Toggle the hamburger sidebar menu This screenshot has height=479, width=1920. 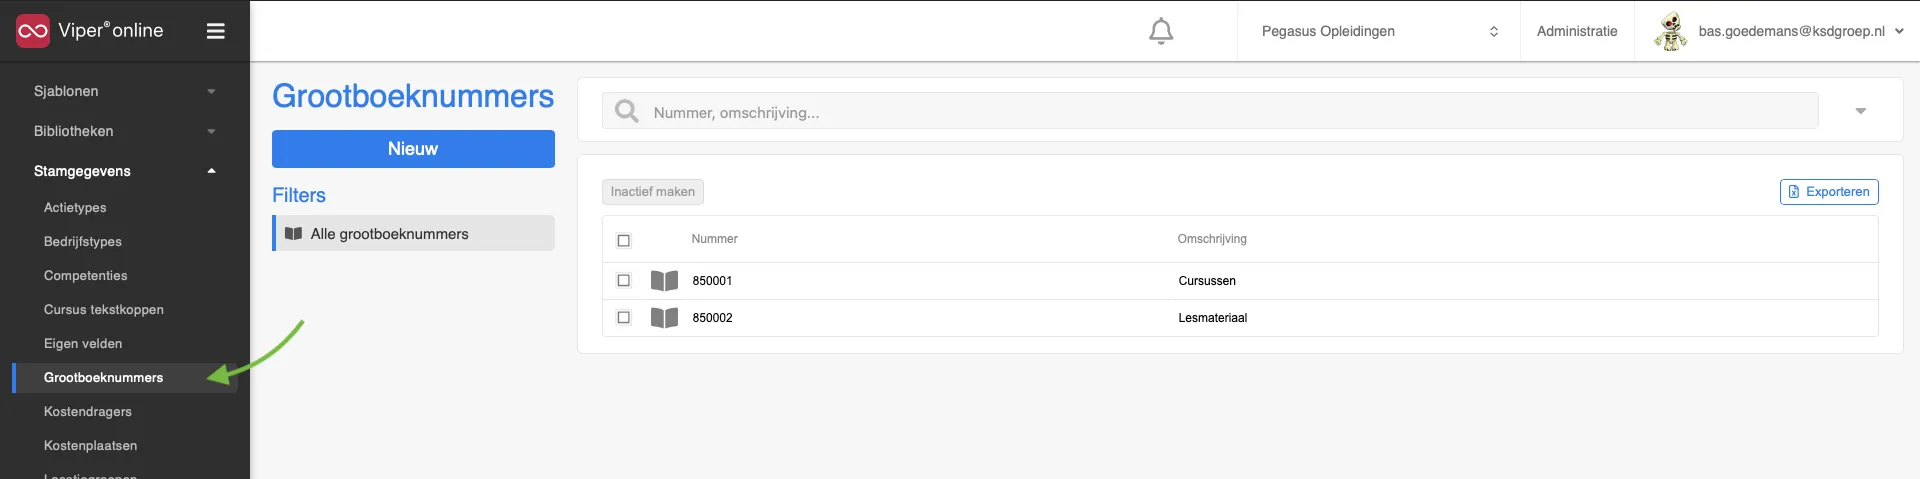(x=215, y=31)
